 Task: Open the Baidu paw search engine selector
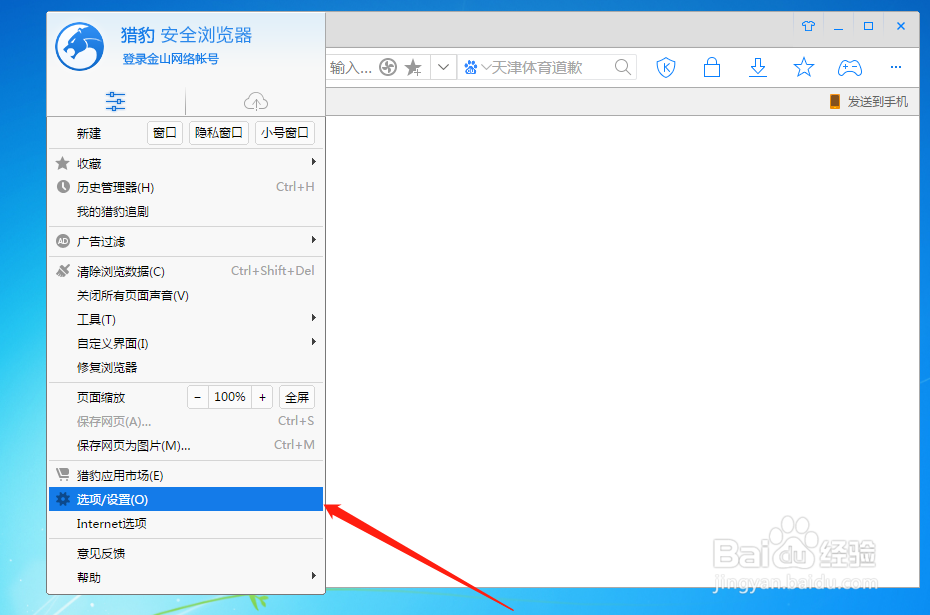(x=476, y=68)
